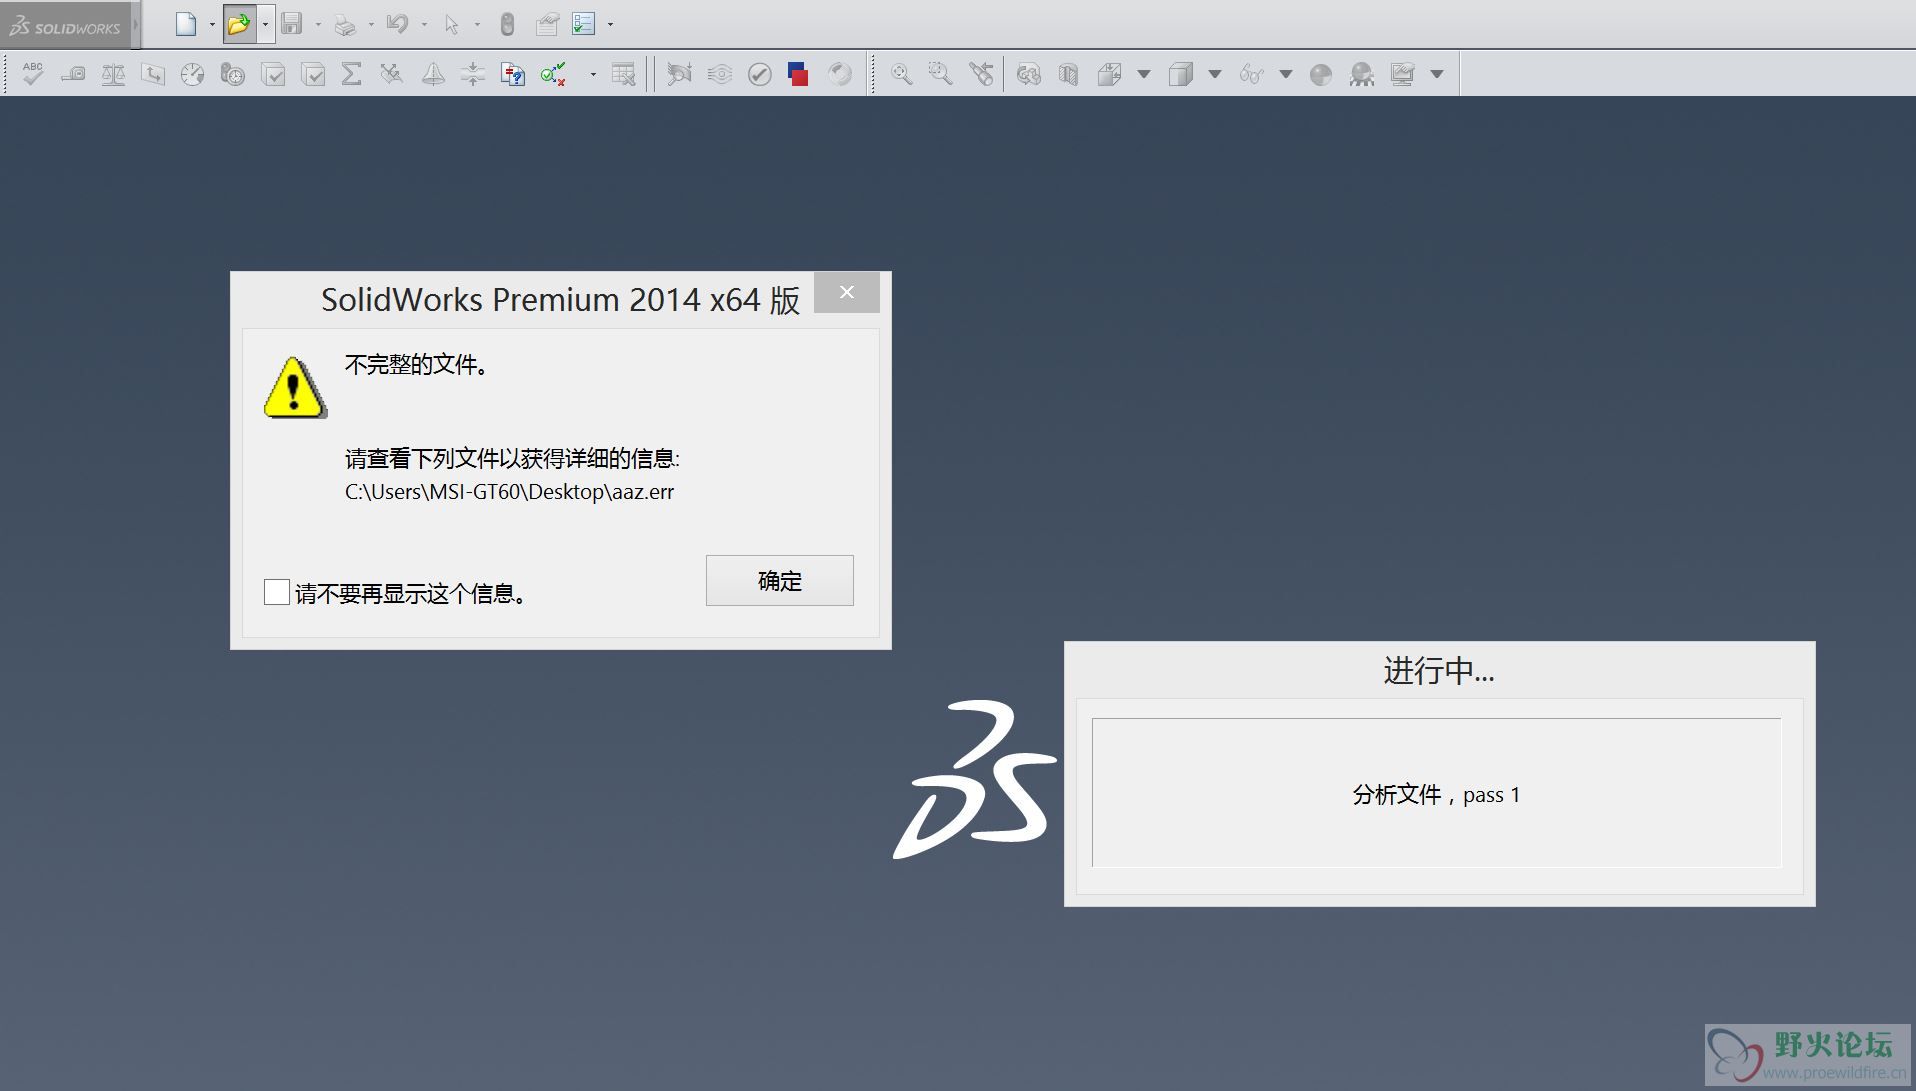
Task: Expand the View Settings dropdown arrow
Action: (1437, 74)
